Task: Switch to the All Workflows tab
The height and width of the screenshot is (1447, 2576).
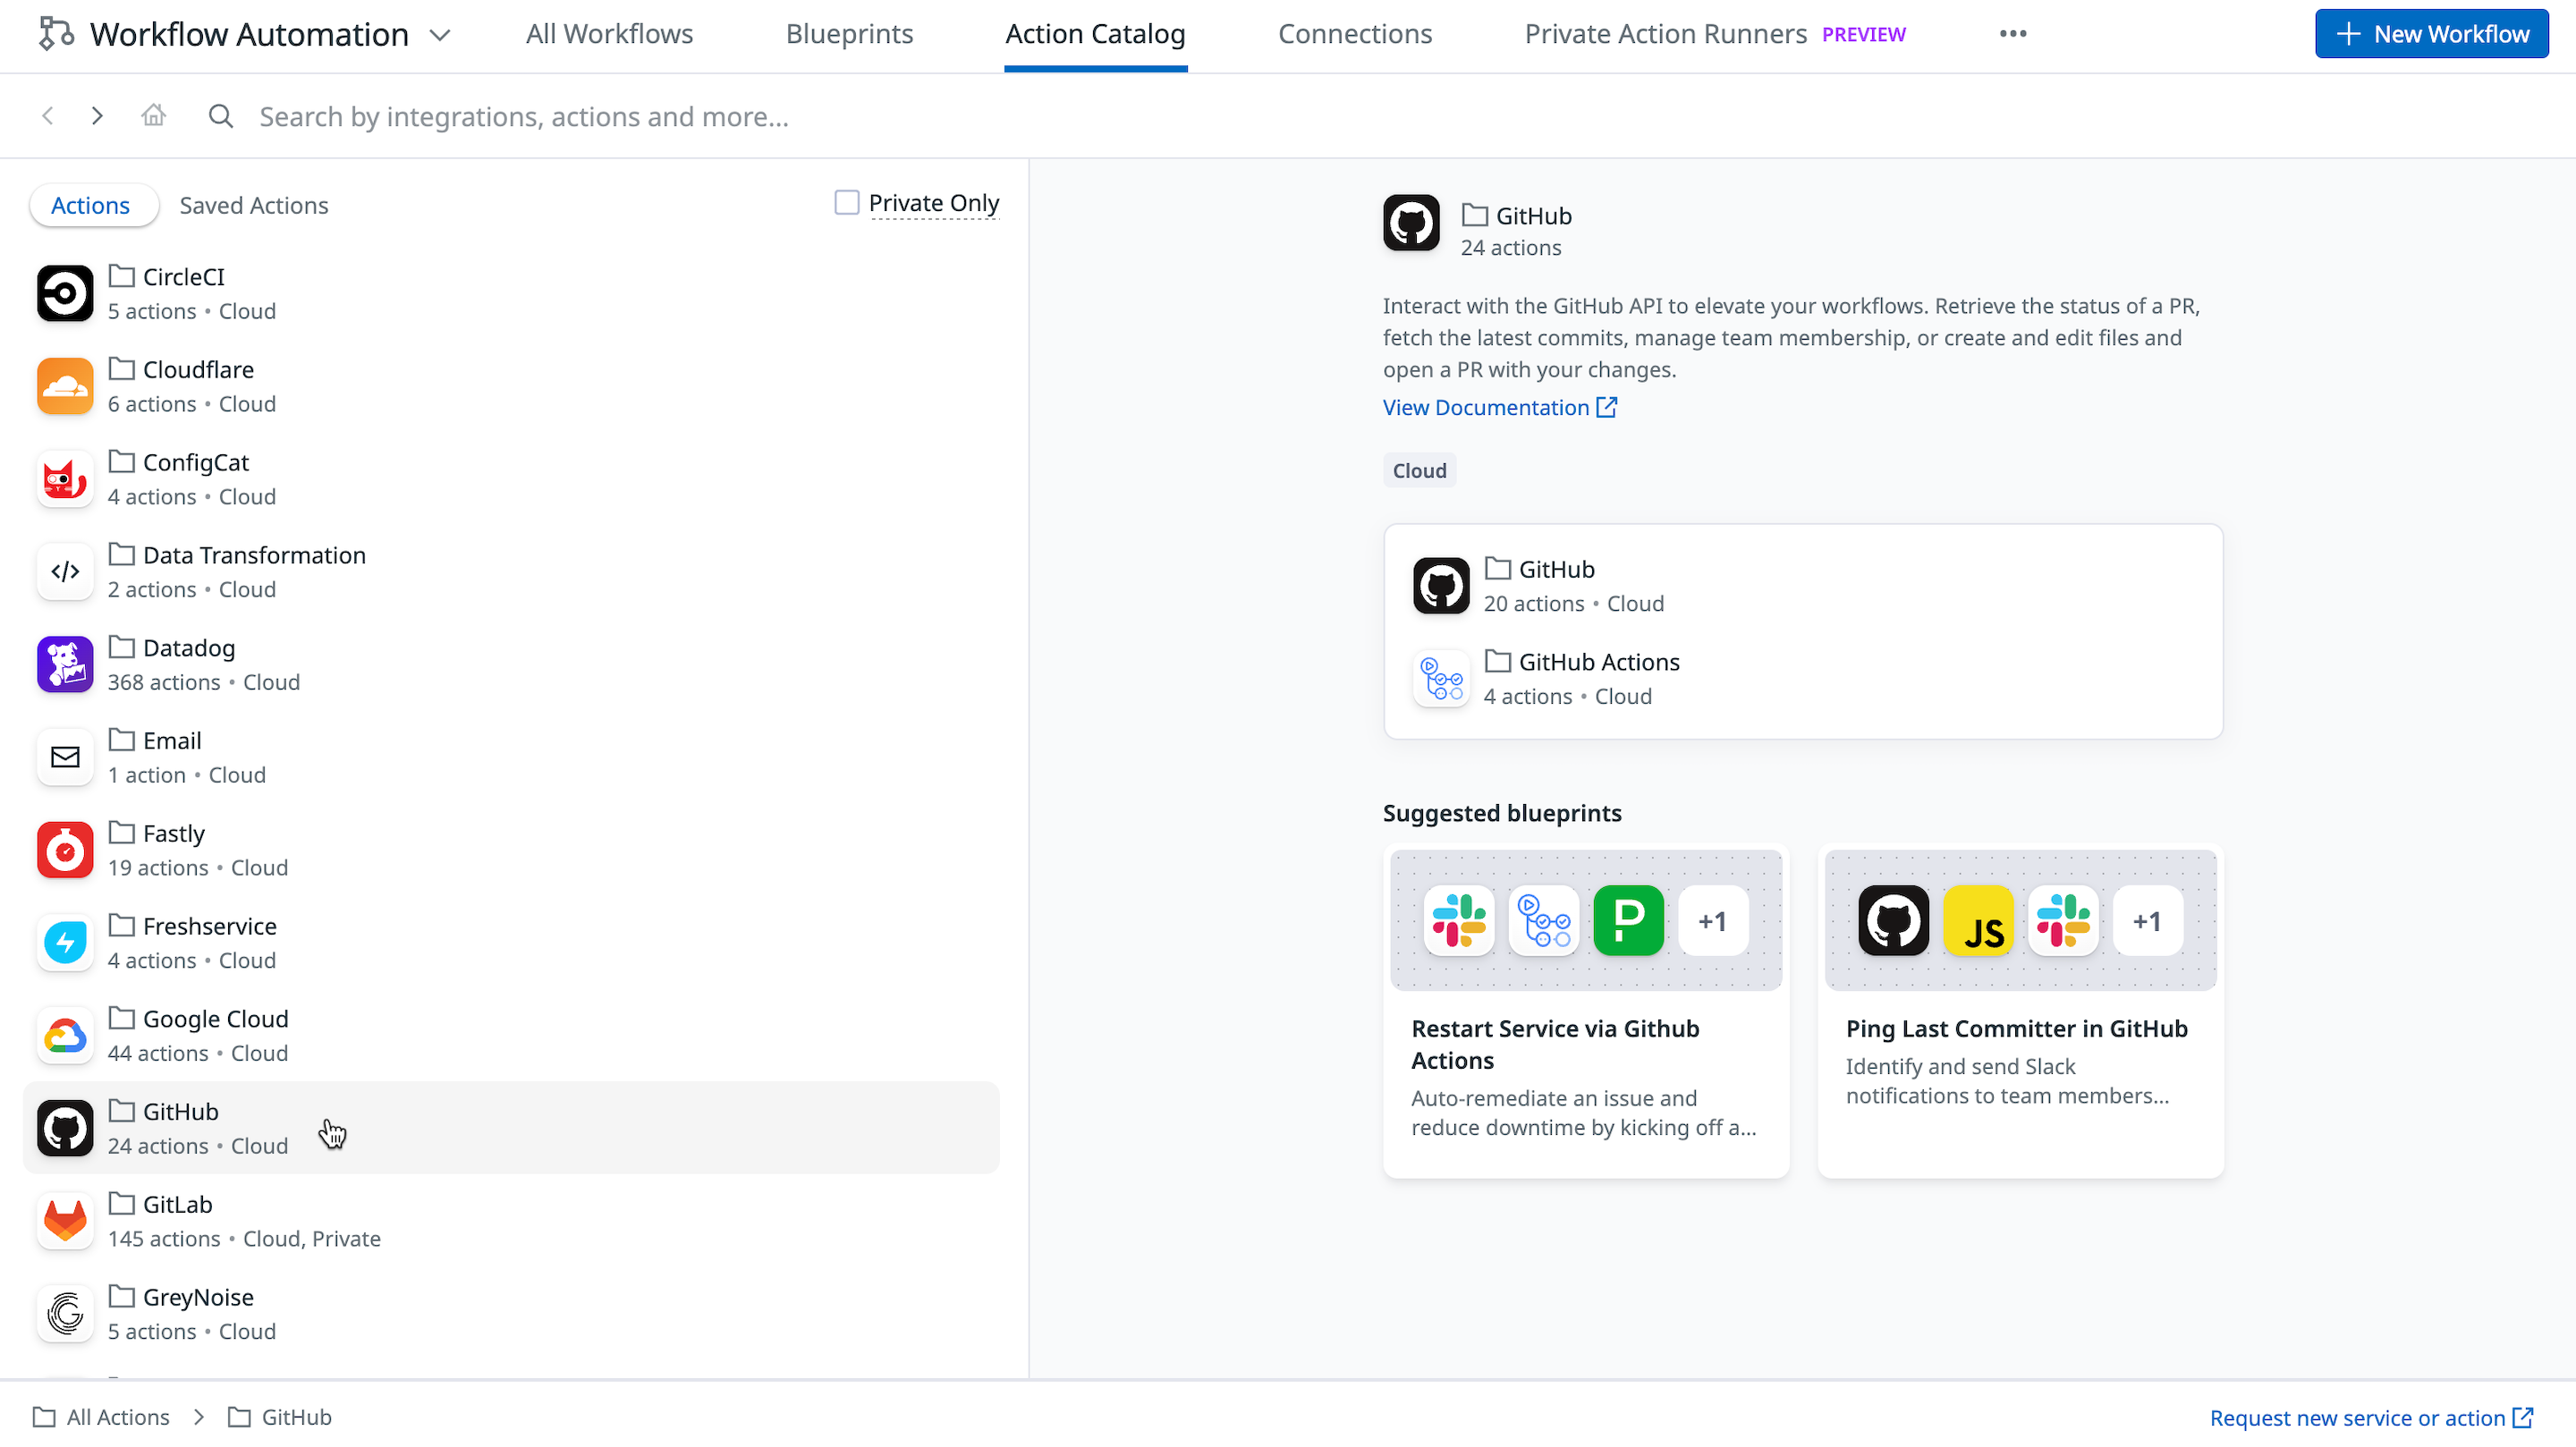Action: pyautogui.click(x=609, y=34)
